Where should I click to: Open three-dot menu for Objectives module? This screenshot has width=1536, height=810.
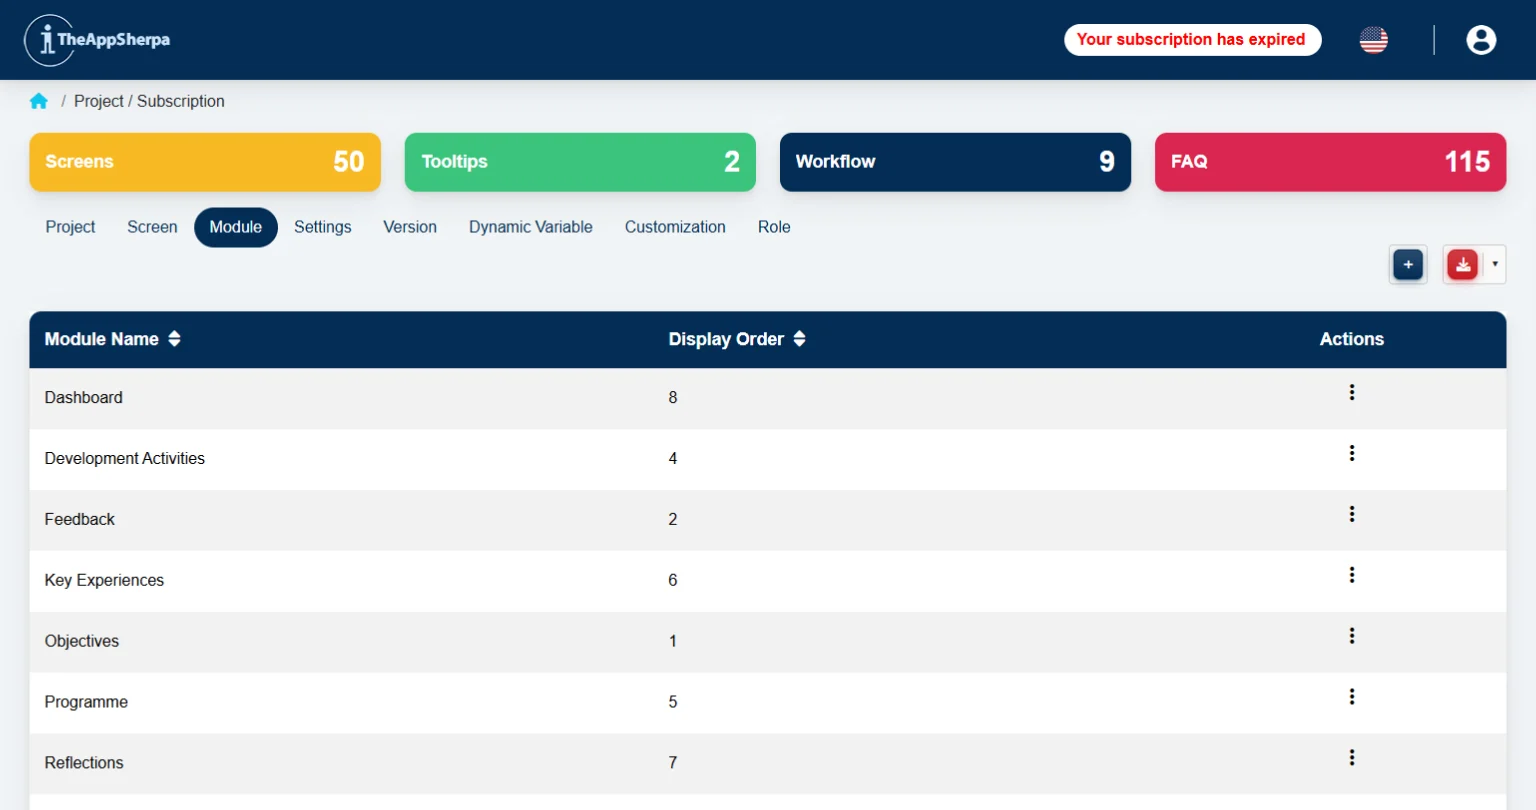1351,637
